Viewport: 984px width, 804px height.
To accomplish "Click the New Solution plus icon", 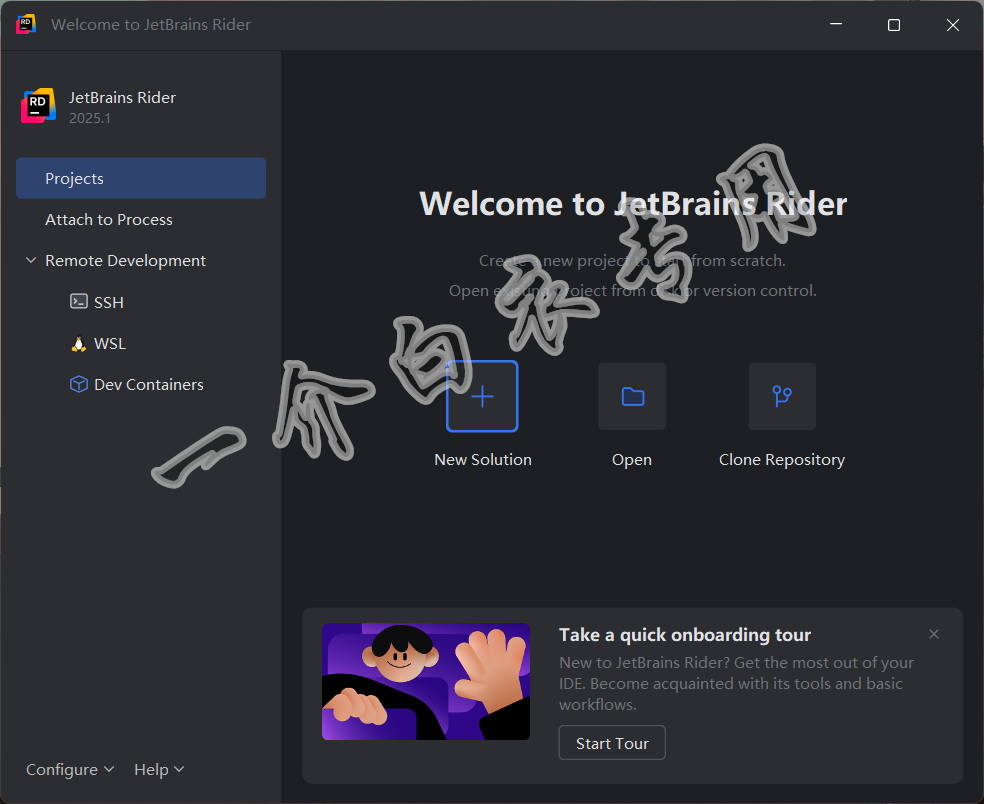I will [482, 397].
